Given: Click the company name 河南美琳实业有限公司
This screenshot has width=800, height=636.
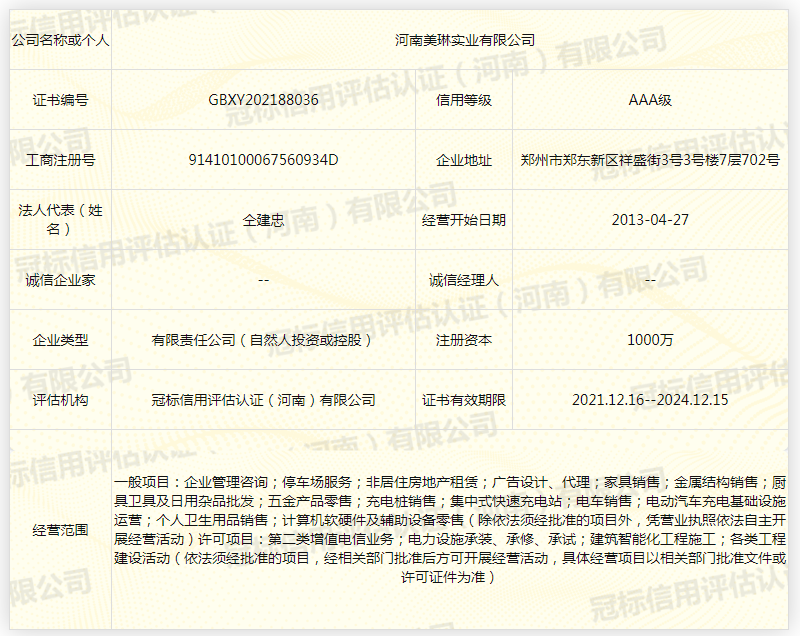Looking at the screenshot, I should point(464,40).
